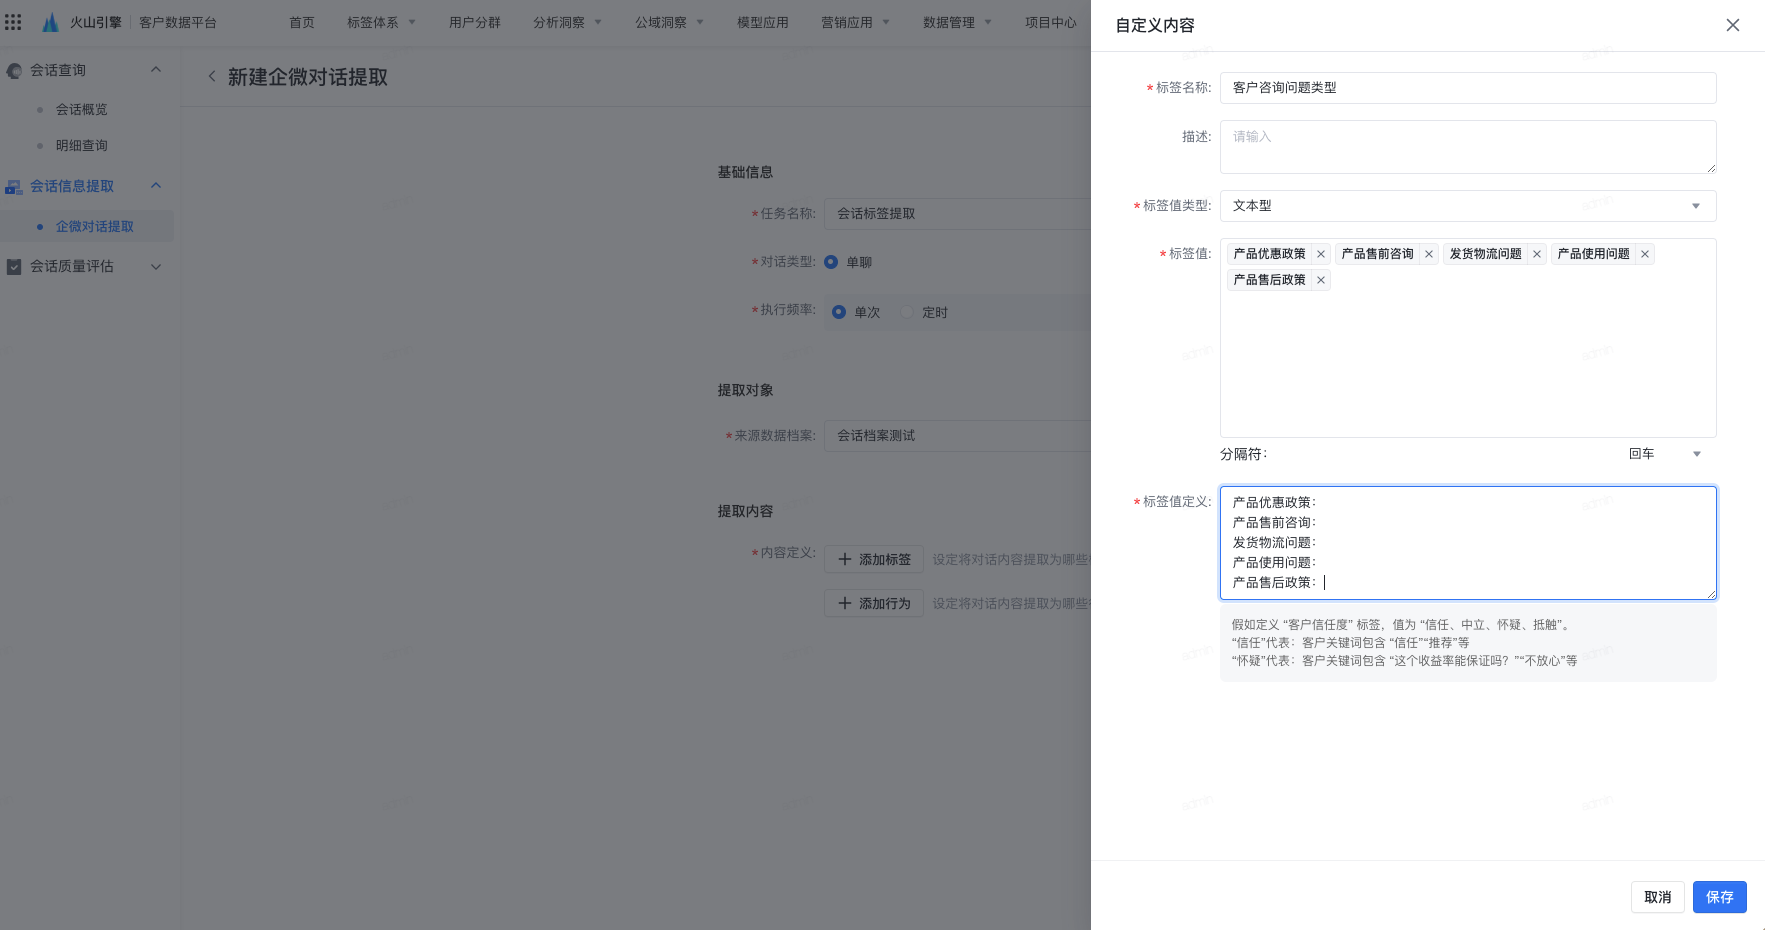Open the 模型应用 menu item
Image resolution: width=1765 pixels, height=930 pixels.
point(763,22)
